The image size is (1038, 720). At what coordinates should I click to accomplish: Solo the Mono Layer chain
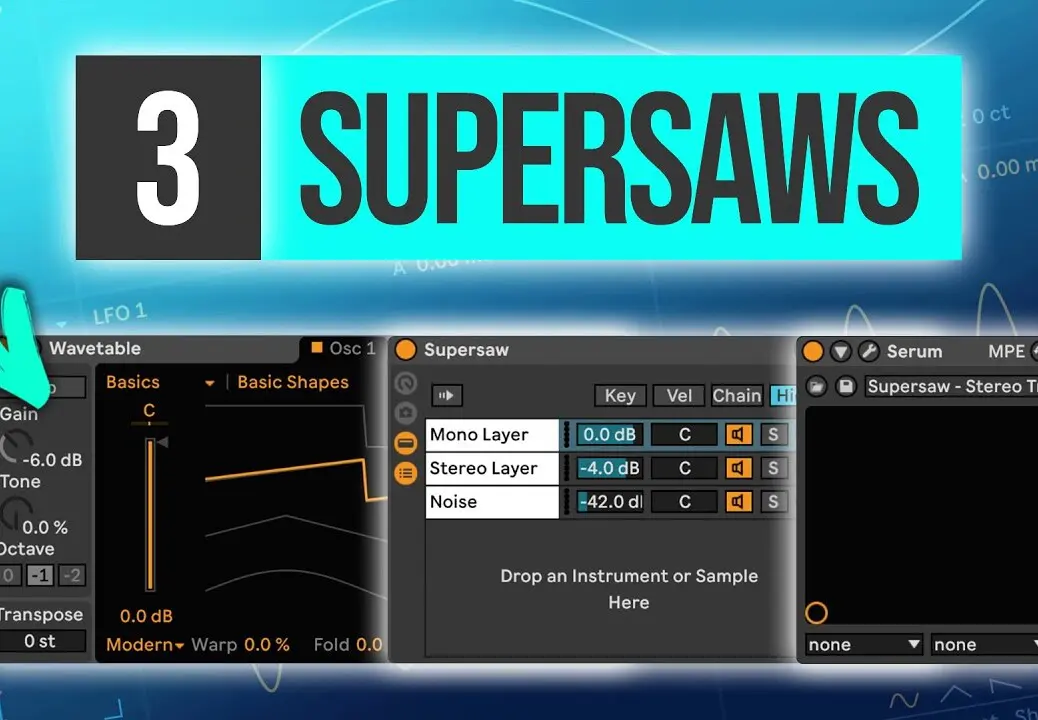point(773,435)
